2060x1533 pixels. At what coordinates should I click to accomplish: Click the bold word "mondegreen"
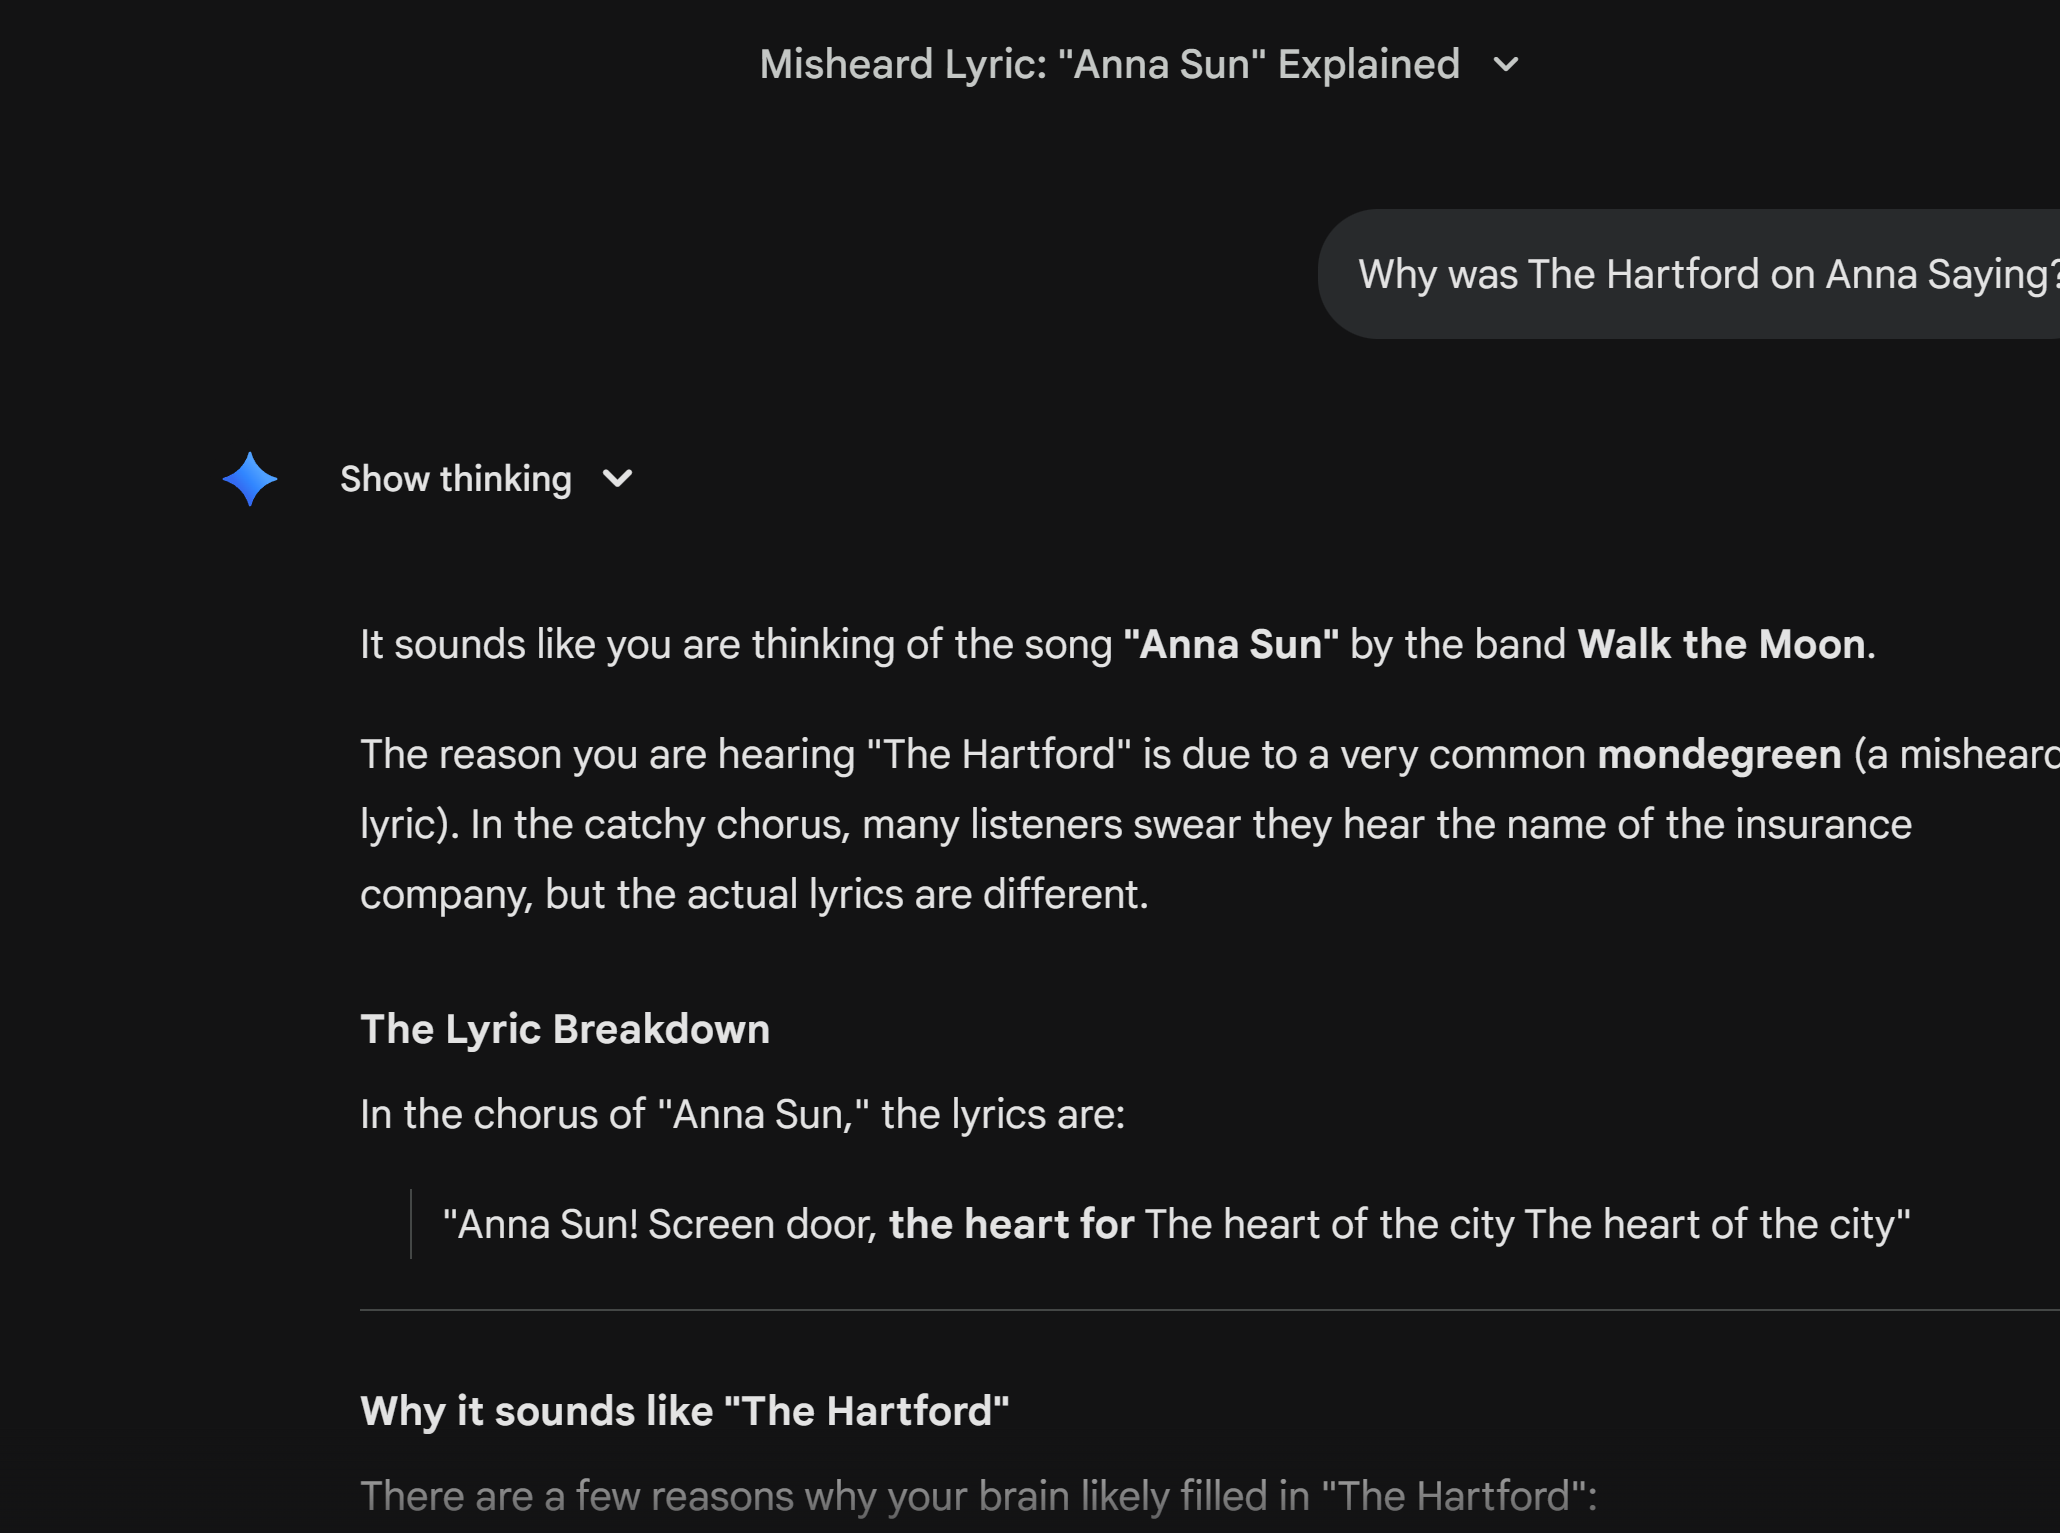pyautogui.click(x=1719, y=755)
